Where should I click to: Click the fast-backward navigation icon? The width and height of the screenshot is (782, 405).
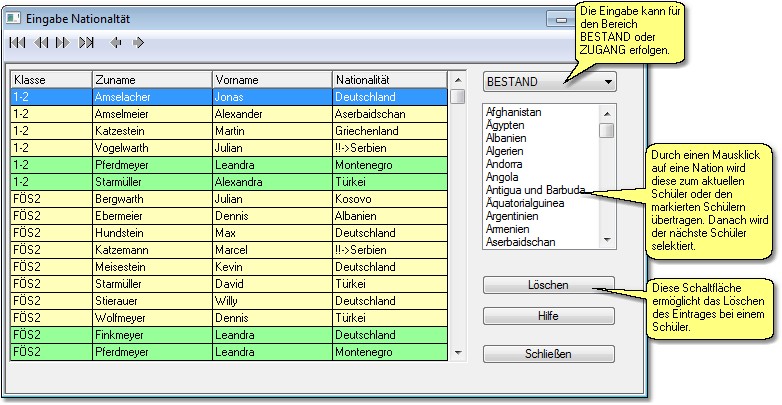tap(41, 43)
